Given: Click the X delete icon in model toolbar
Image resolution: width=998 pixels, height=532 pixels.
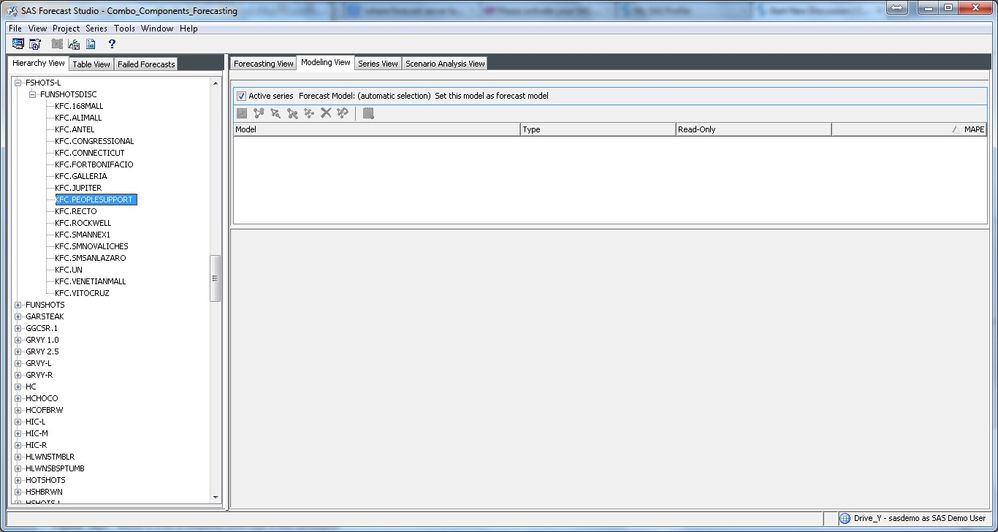Looking at the screenshot, I should pos(326,113).
